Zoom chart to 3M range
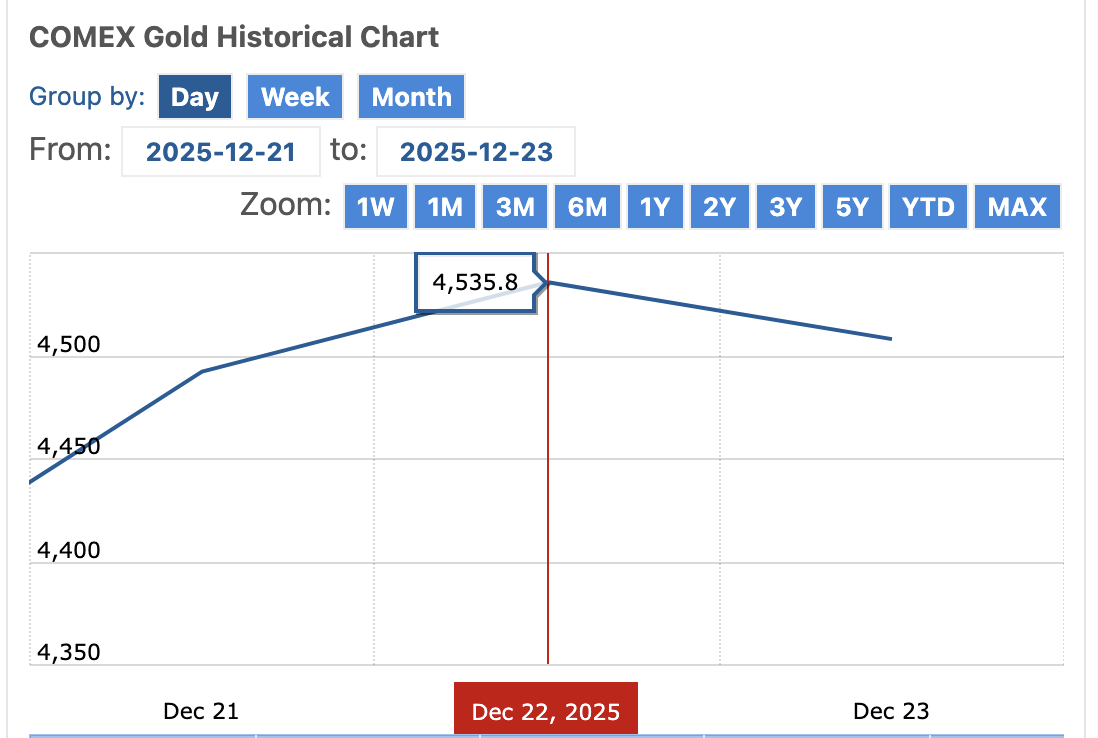This screenshot has width=1098, height=738. tap(515, 207)
